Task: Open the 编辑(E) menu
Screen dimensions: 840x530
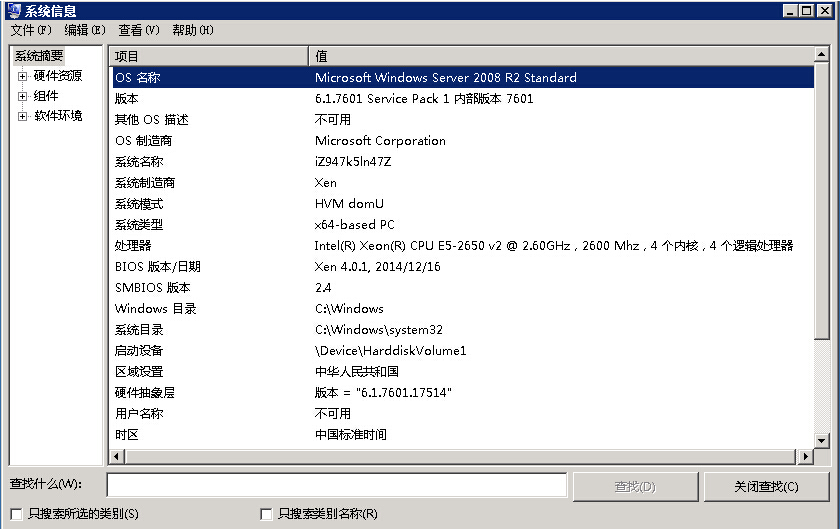Action: pos(85,30)
